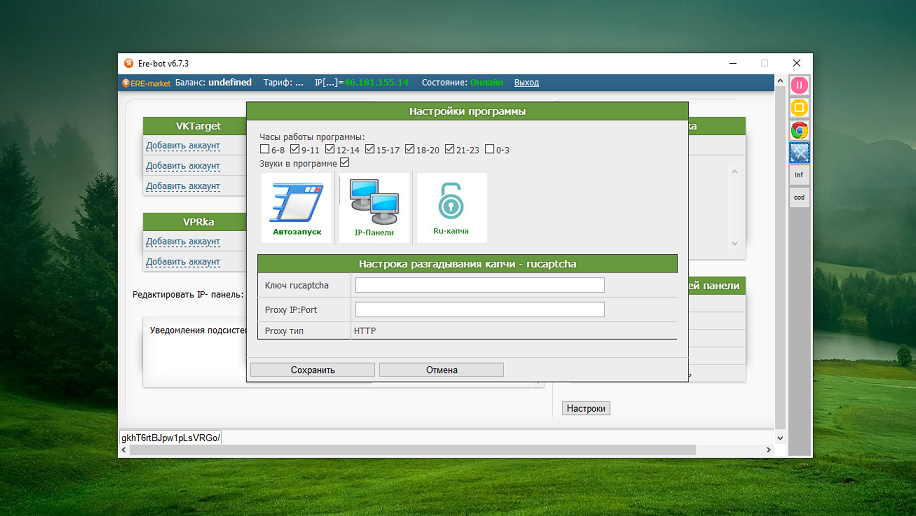Select the HTTP proxy type value
The image size is (916, 516).
pyautogui.click(x=365, y=331)
